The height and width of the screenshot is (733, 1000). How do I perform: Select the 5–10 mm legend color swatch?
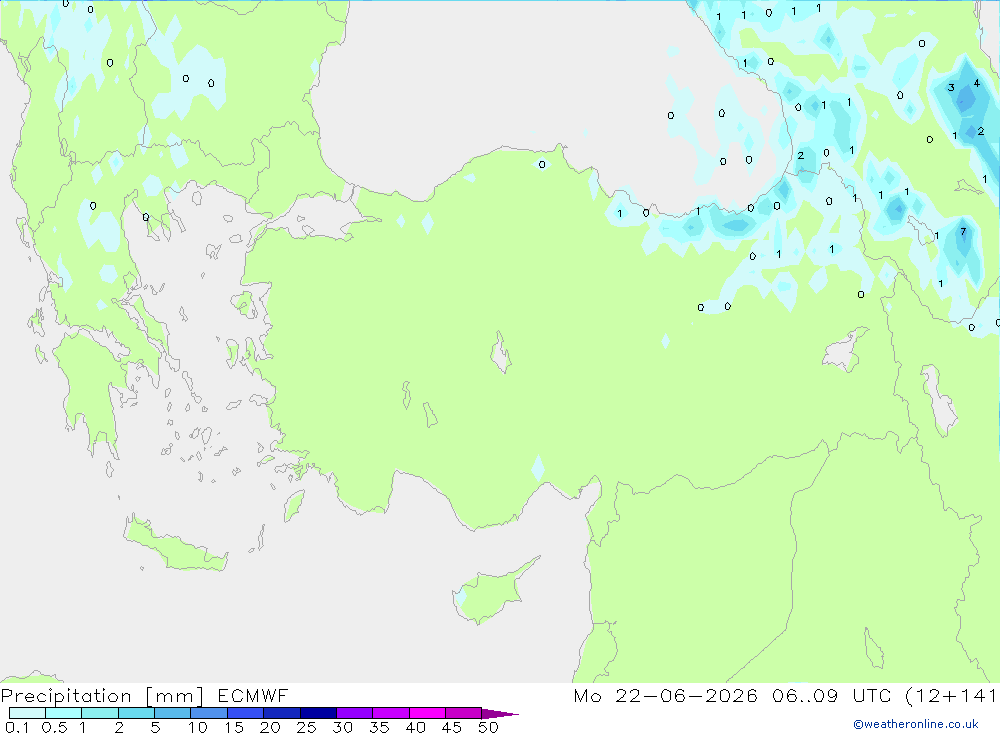point(172,713)
